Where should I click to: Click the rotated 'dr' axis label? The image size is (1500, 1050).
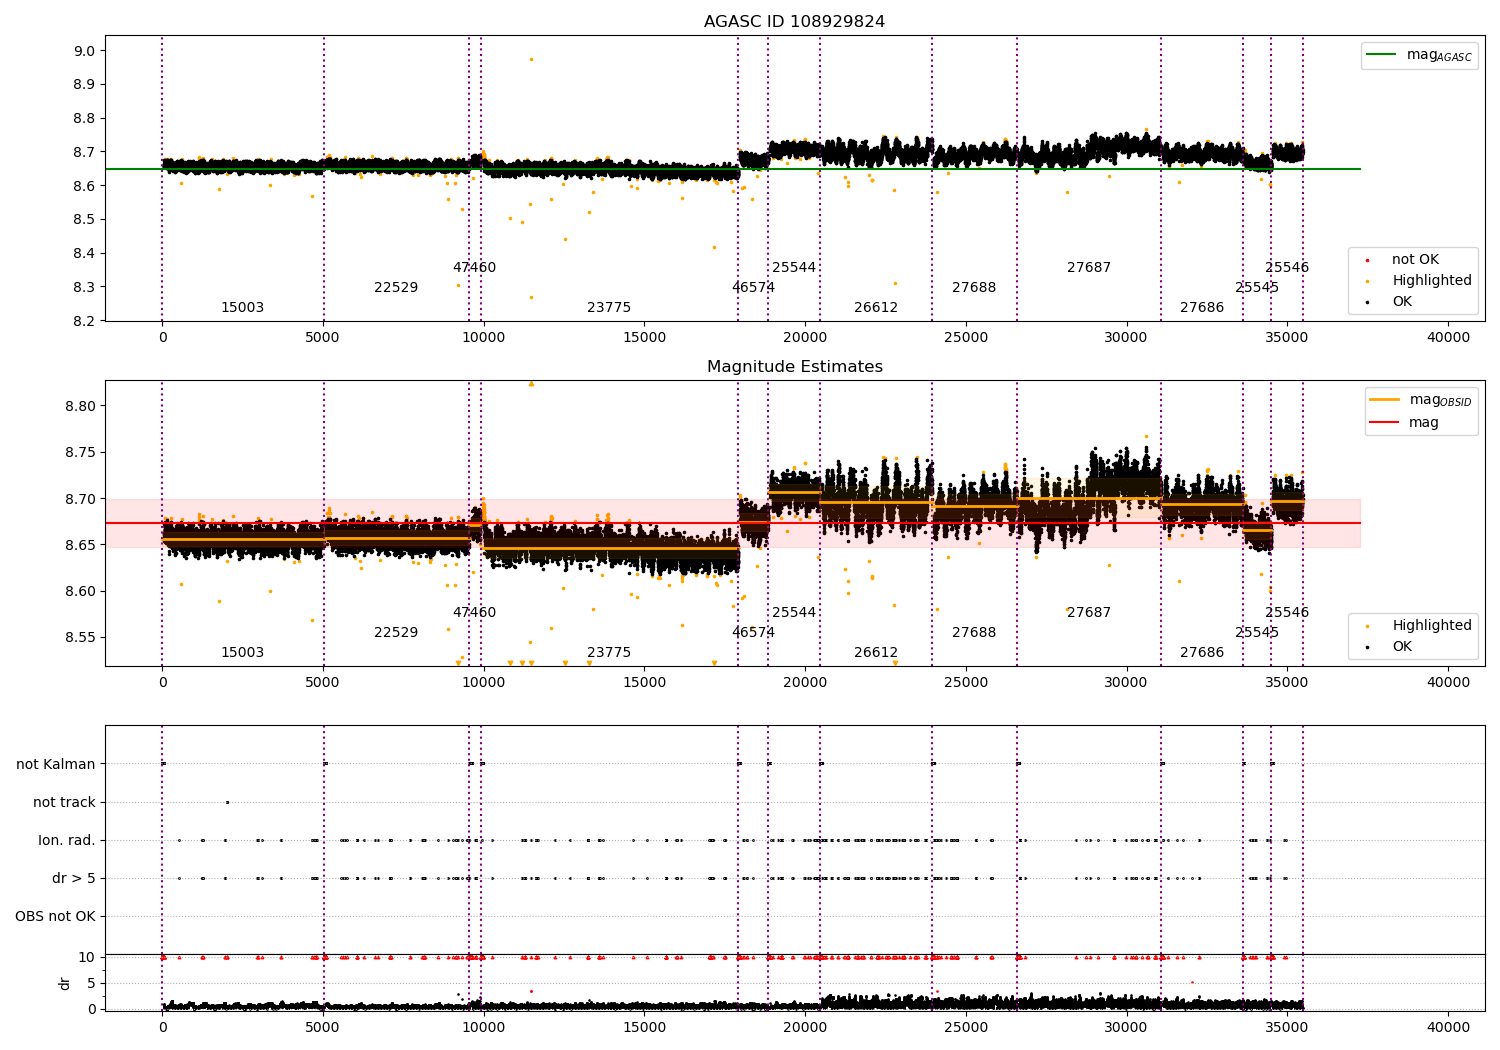click(65, 983)
